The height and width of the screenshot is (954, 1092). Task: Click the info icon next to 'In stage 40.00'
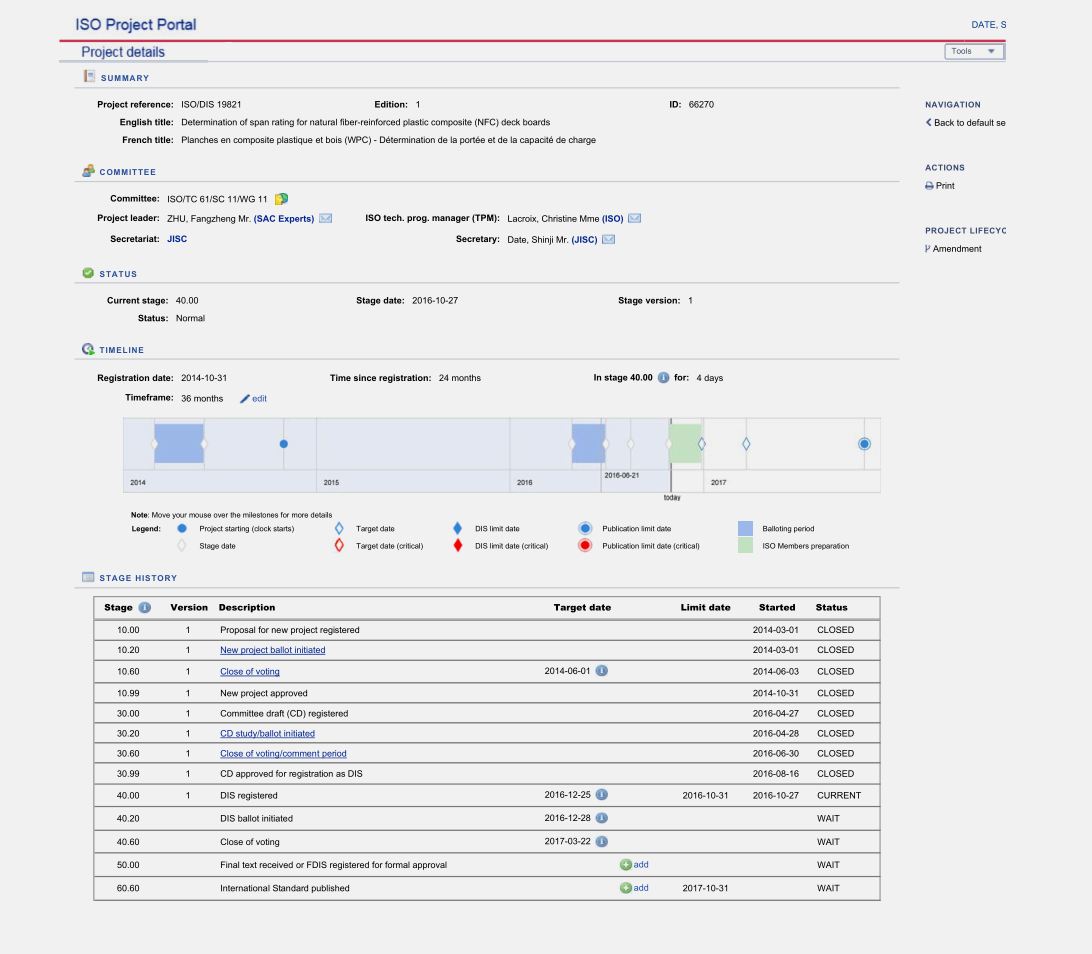663,378
